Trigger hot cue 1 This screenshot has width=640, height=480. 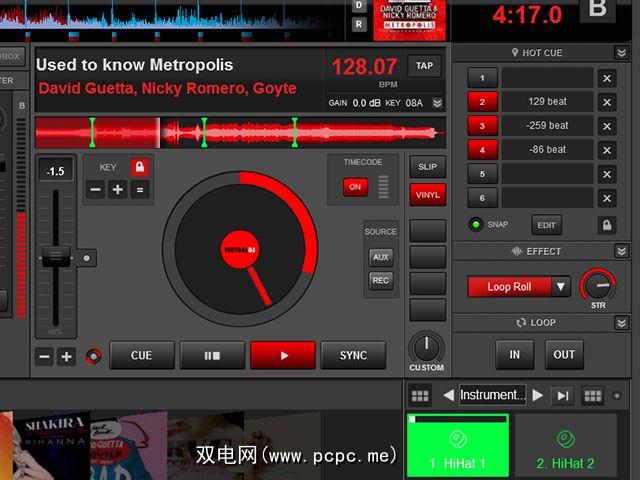(482, 78)
